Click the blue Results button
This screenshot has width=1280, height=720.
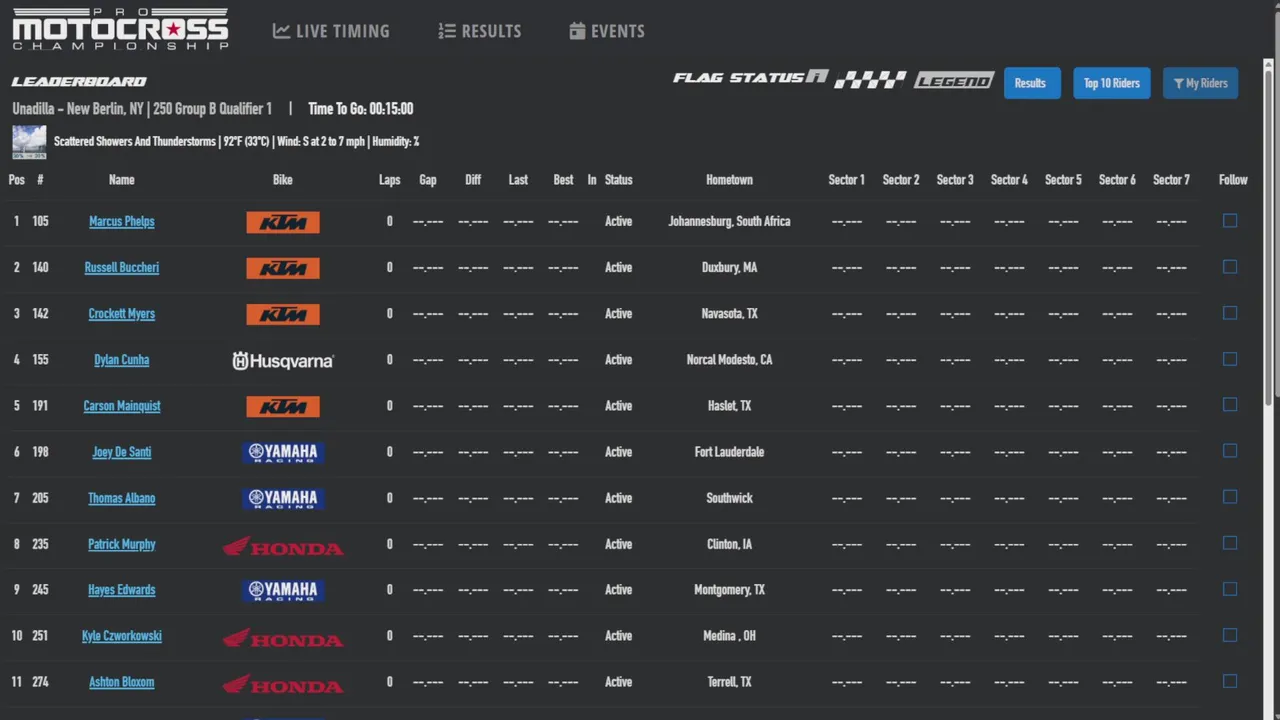coord(1031,83)
